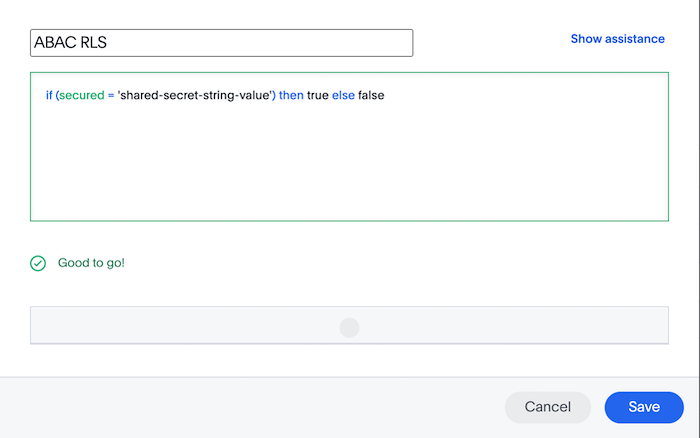The width and height of the screenshot is (700, 438).
Task: Select the green 'secured' column reference
Action: pyautogui.click(x=82, y=95)
